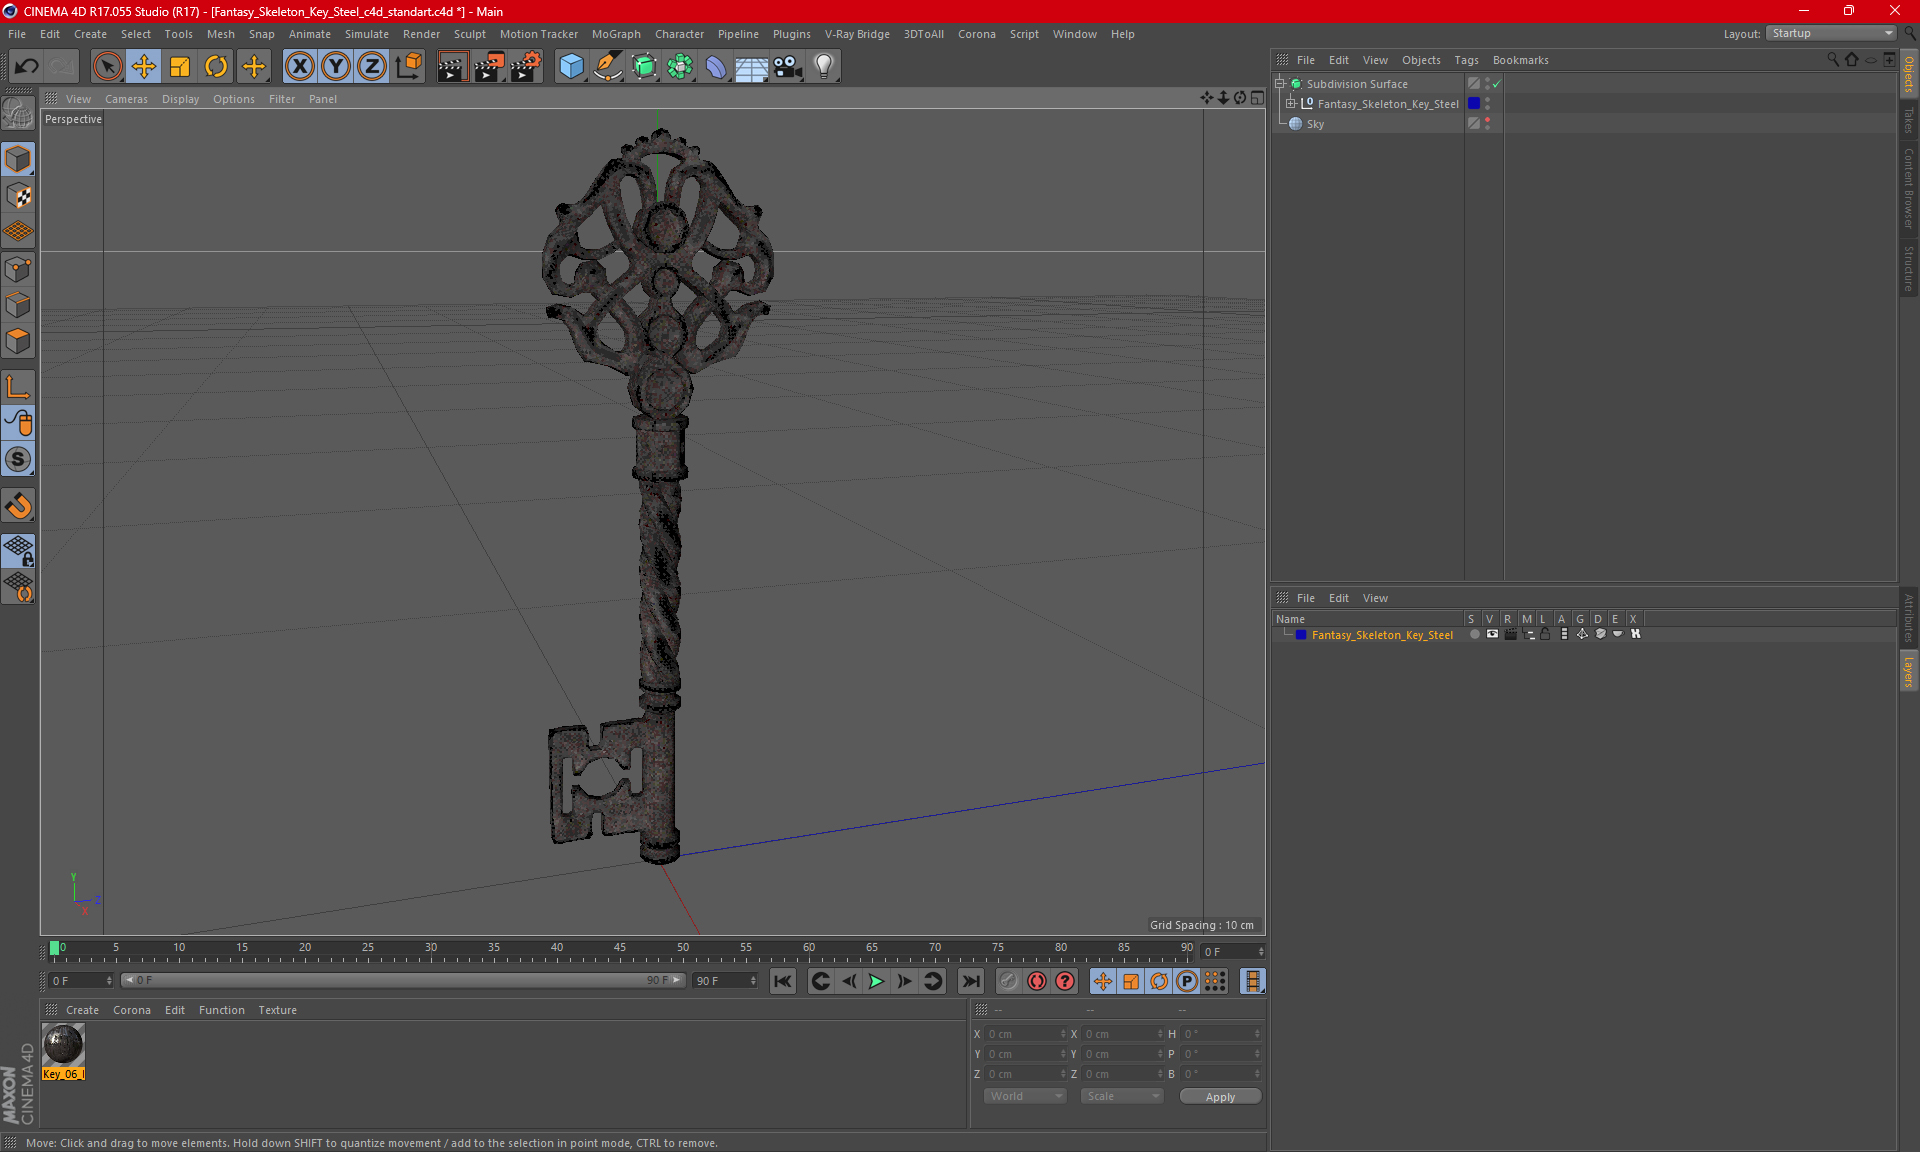The height and width of the screenshot is (1152, 1920).
Task: Click the Apply button
Action: click(x=1220, y=1096)
